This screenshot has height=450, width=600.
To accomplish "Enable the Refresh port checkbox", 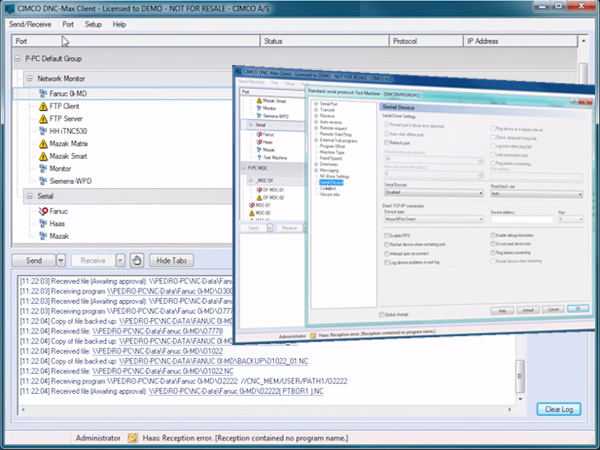I will [386, 143].
